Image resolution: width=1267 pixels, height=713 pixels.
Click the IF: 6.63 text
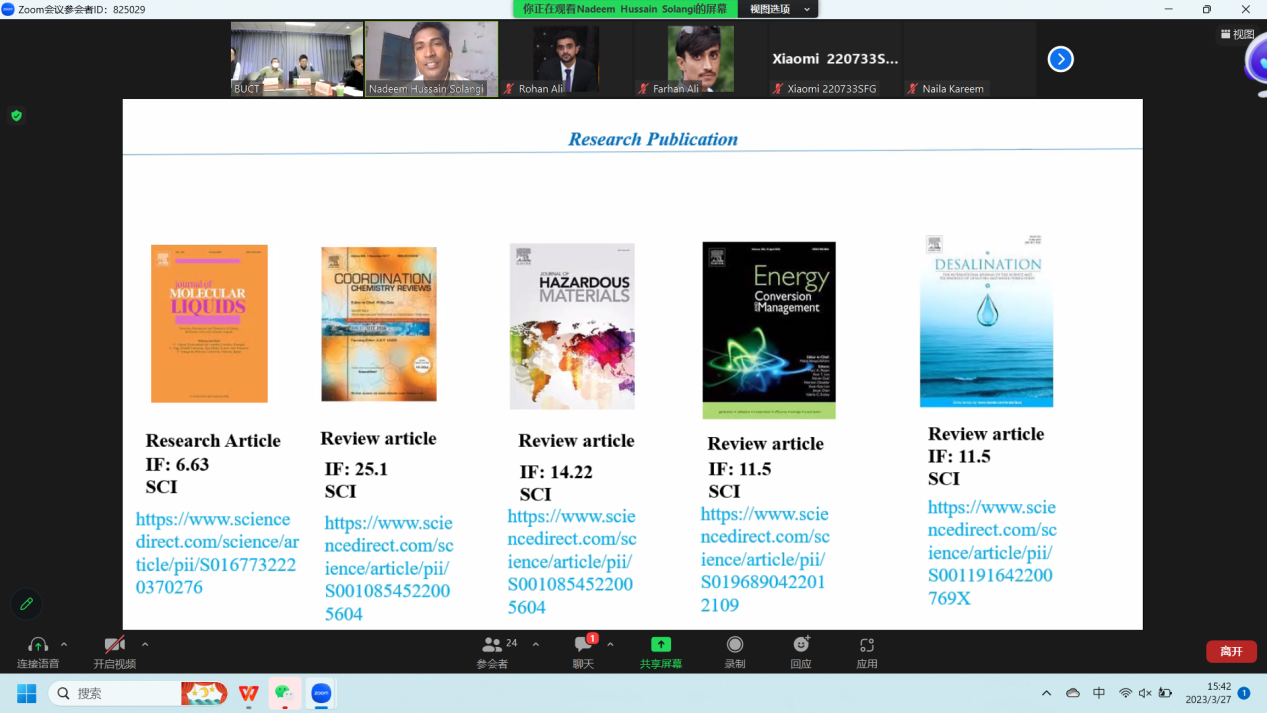pyautogui.click(x=177, y=464)
